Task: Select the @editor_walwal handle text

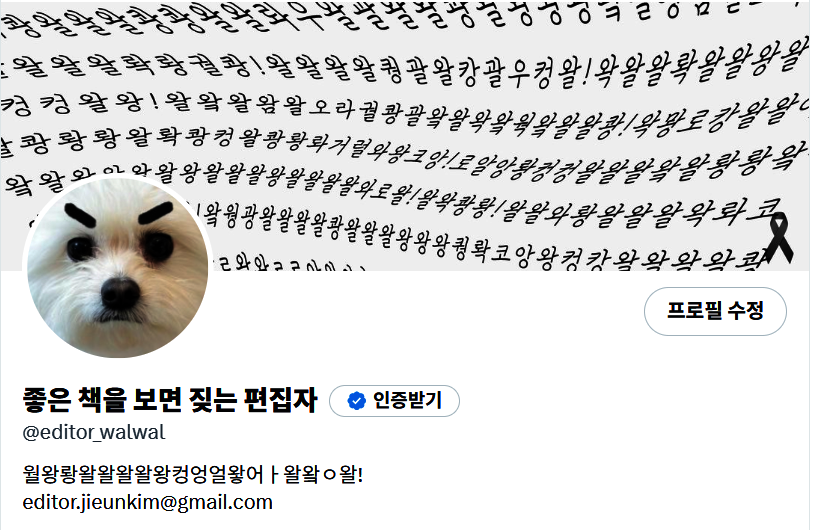Action: (94, 432)
